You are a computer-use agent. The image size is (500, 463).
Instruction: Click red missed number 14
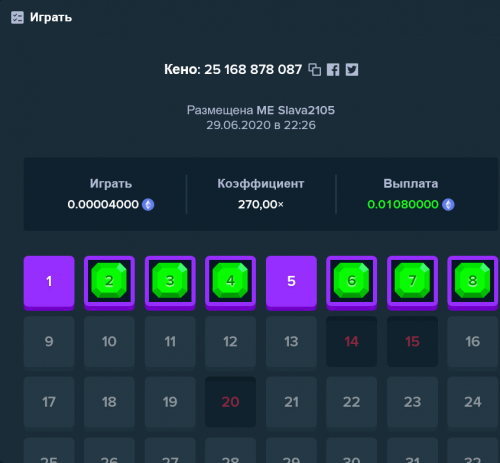coord(352,342)
